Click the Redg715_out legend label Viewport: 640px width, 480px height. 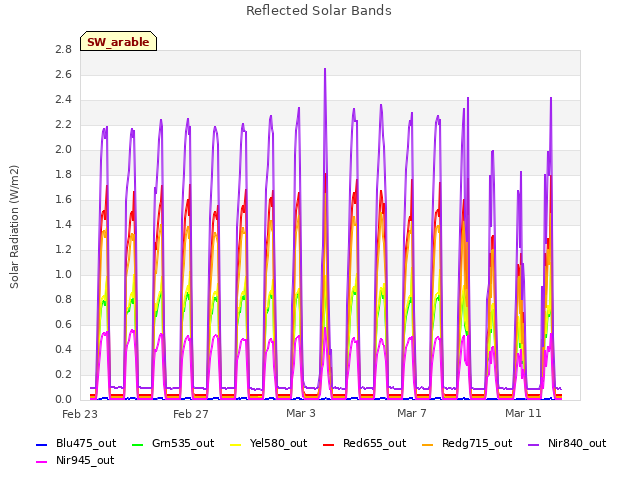[x=477, y=443]
